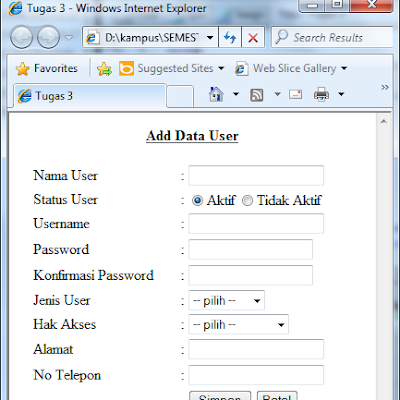The height and width of the screenshot is (400, 400).
Task: Click the No Telepon input field
Action: 256,375
